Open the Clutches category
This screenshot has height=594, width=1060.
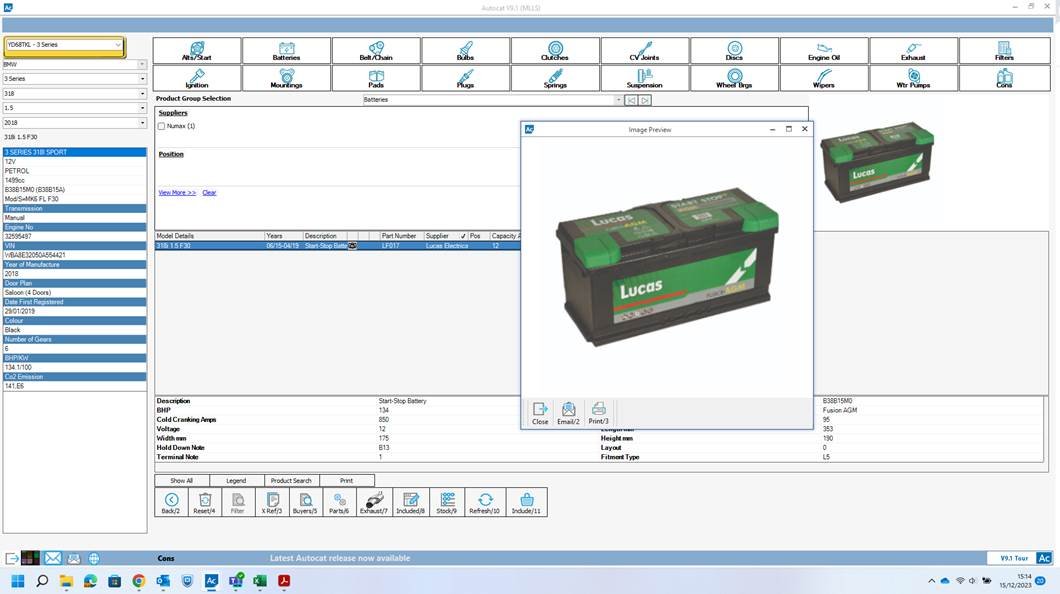click(555, 51)
